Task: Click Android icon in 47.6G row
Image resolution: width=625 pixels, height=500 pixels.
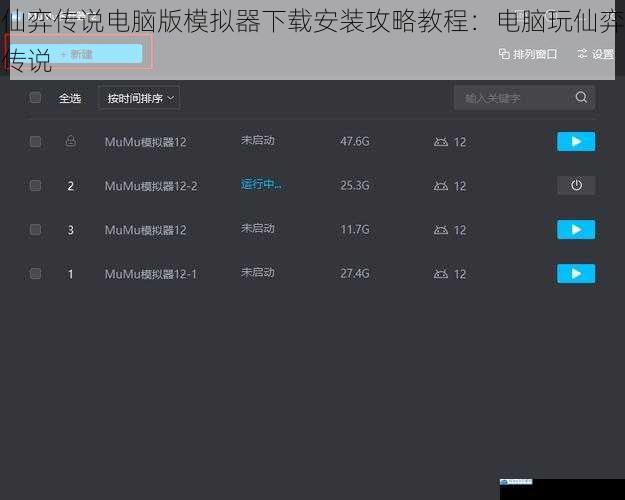Action: coord(440,142)
